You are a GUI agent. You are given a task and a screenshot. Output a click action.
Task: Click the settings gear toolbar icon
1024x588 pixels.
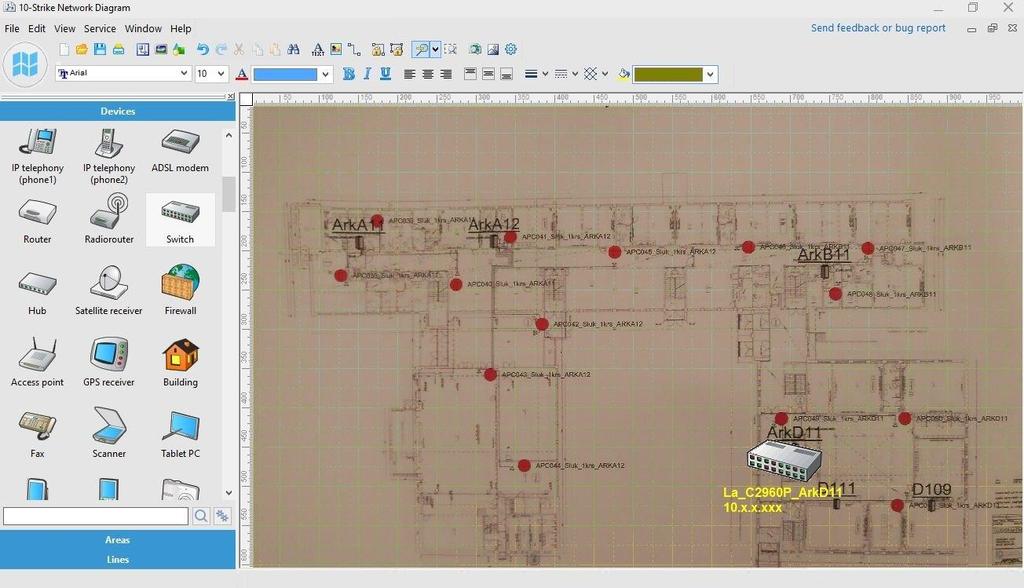(x=511, y=50)
